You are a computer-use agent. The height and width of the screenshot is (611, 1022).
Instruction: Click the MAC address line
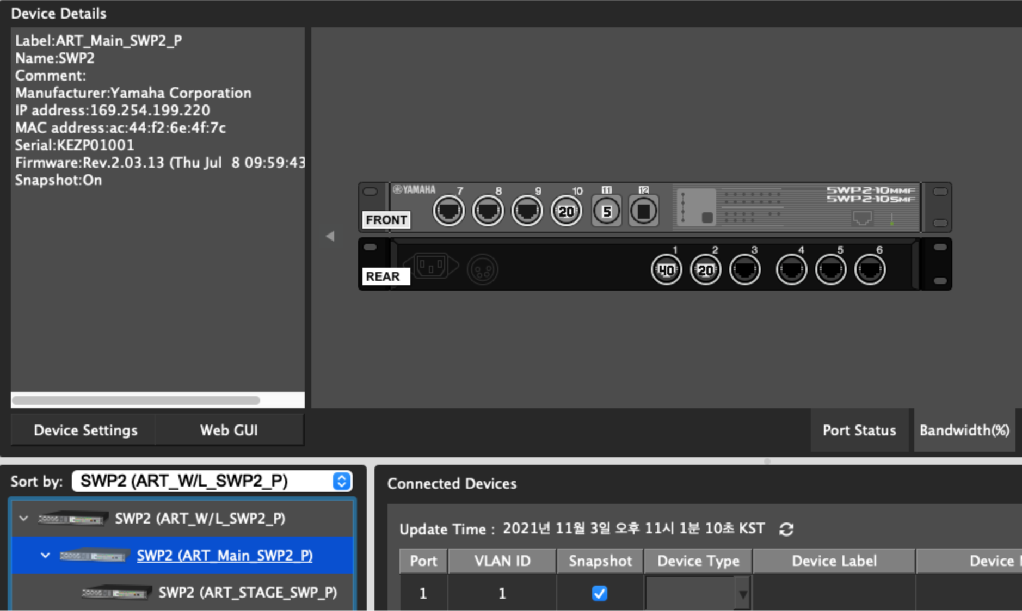pos(121,128)
